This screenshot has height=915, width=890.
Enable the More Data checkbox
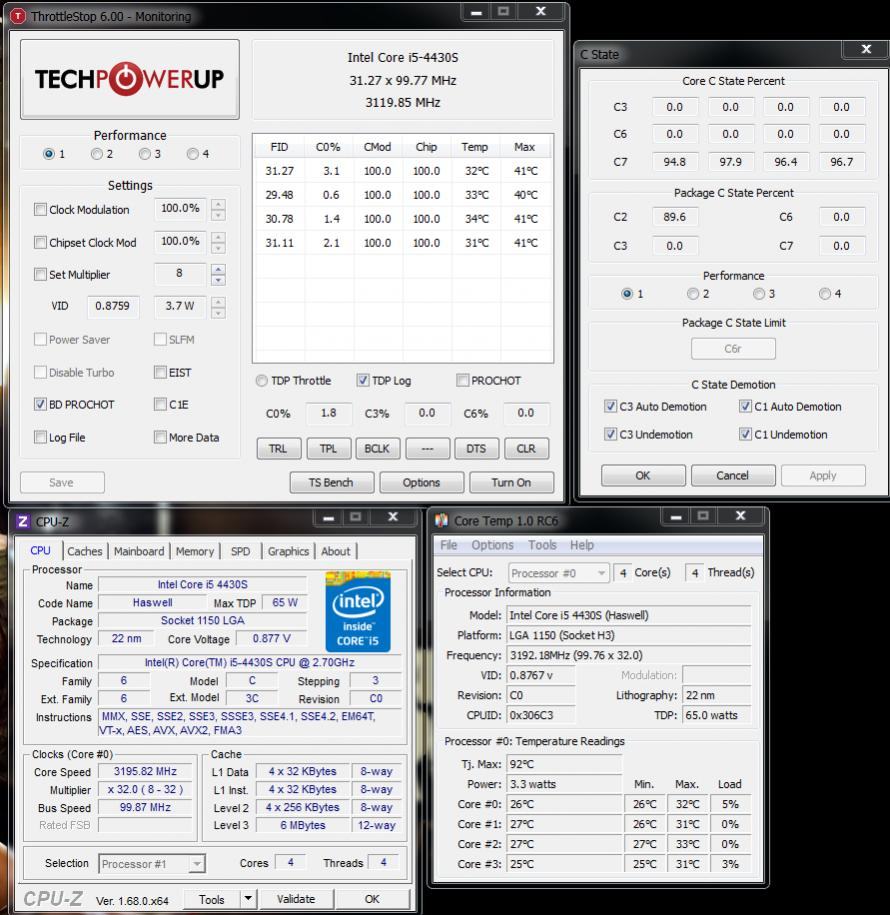pyautogui.click(x=160, y=437)
